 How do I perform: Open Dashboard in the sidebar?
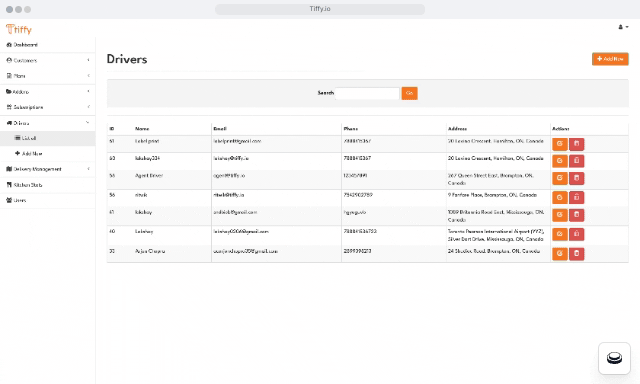(47, 45)
